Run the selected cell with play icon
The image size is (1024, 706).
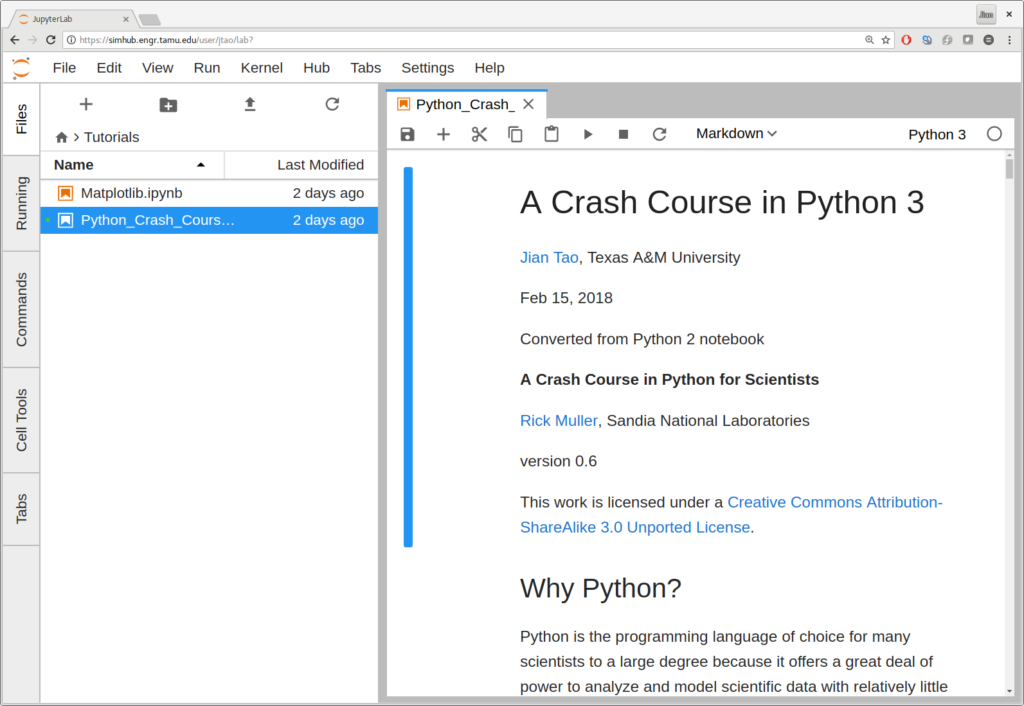tap(588, 134)
